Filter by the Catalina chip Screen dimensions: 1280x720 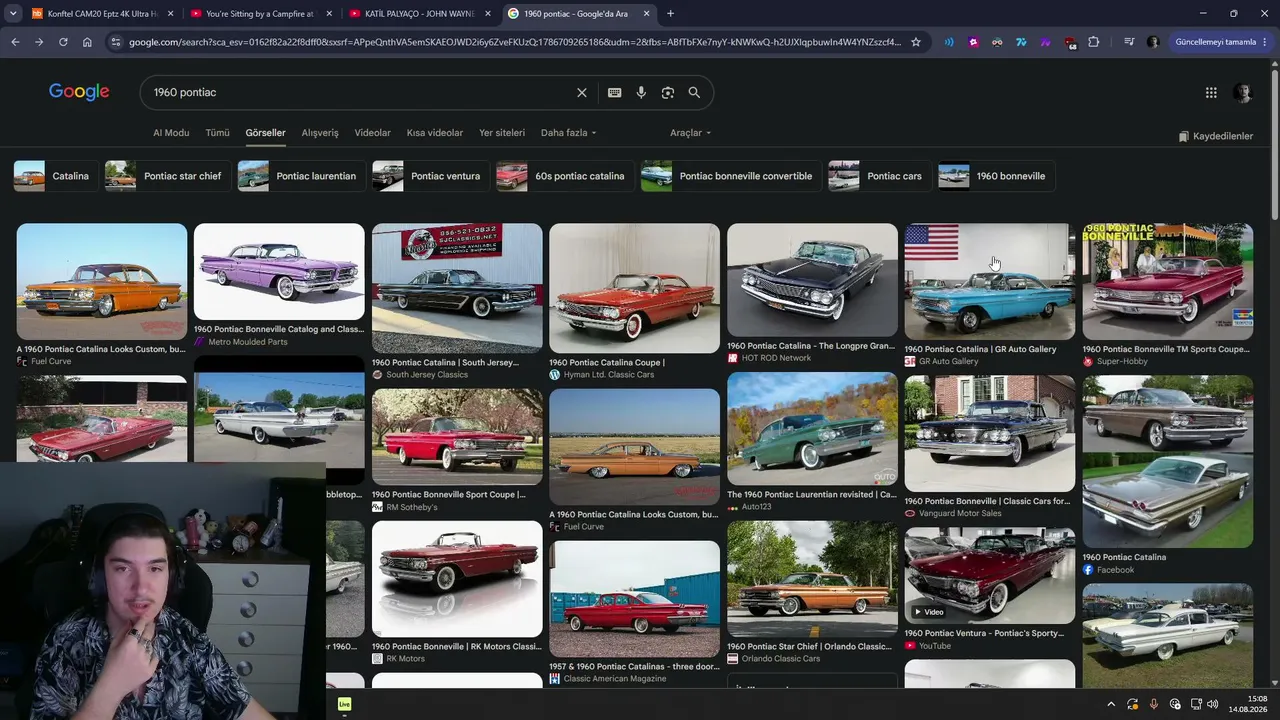pyautogui.click(x=56, y=176)
